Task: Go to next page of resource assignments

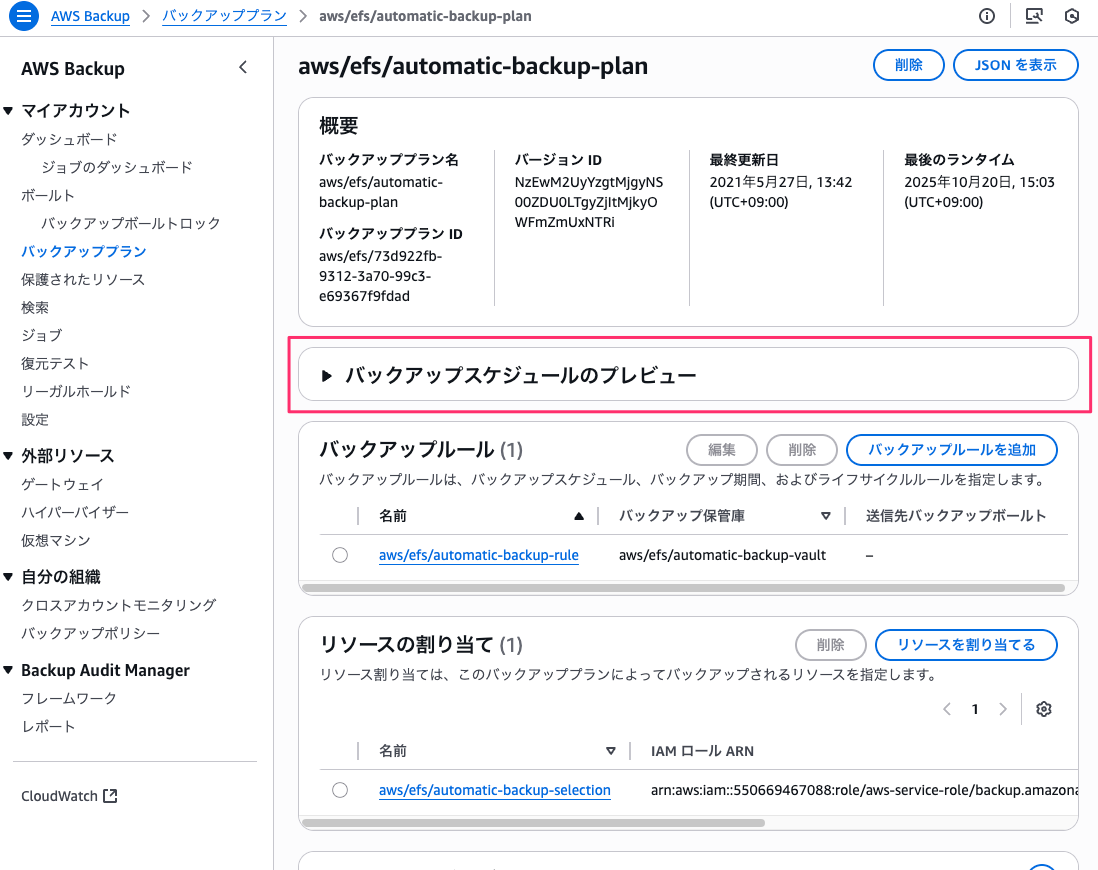Action: click(x=1003, y=709)
